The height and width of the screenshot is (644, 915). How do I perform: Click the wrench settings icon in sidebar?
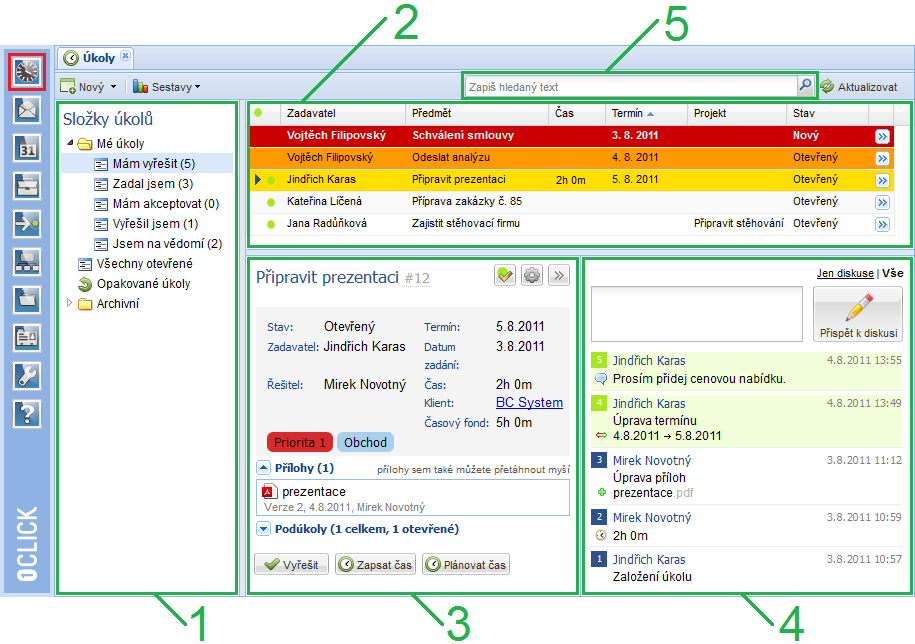tap(27, 375)
